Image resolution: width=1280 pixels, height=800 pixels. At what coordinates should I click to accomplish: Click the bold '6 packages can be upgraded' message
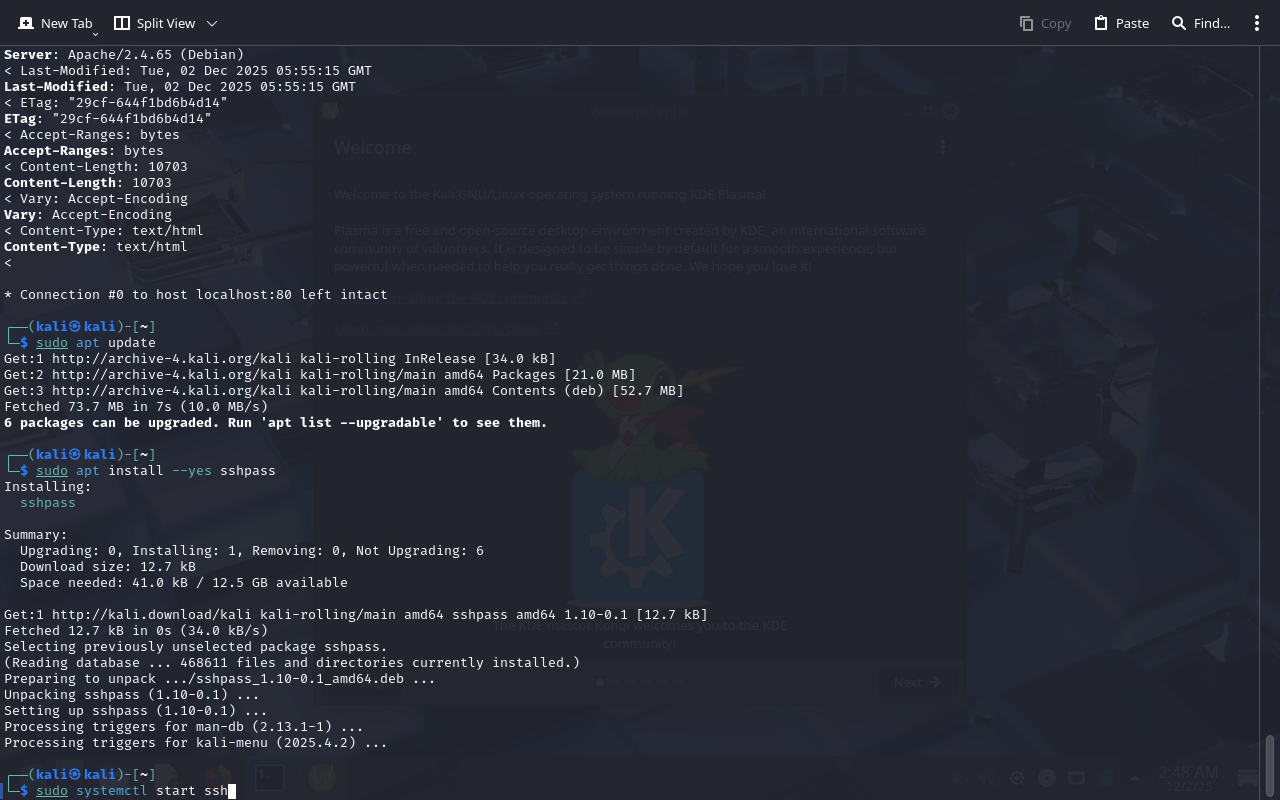click(275, 423)
